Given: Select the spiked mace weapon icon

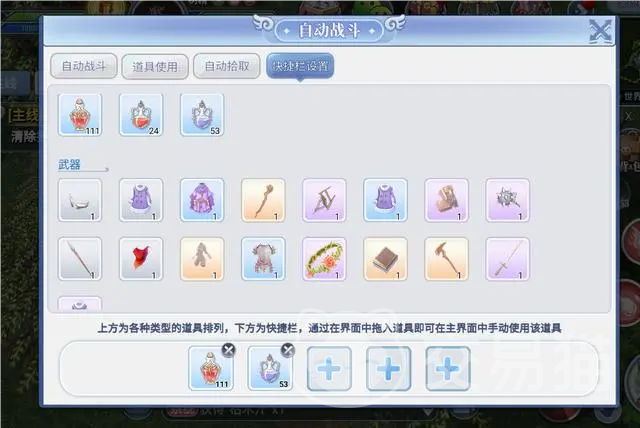Looking at the screenshot, I should (x=508, y=200).
